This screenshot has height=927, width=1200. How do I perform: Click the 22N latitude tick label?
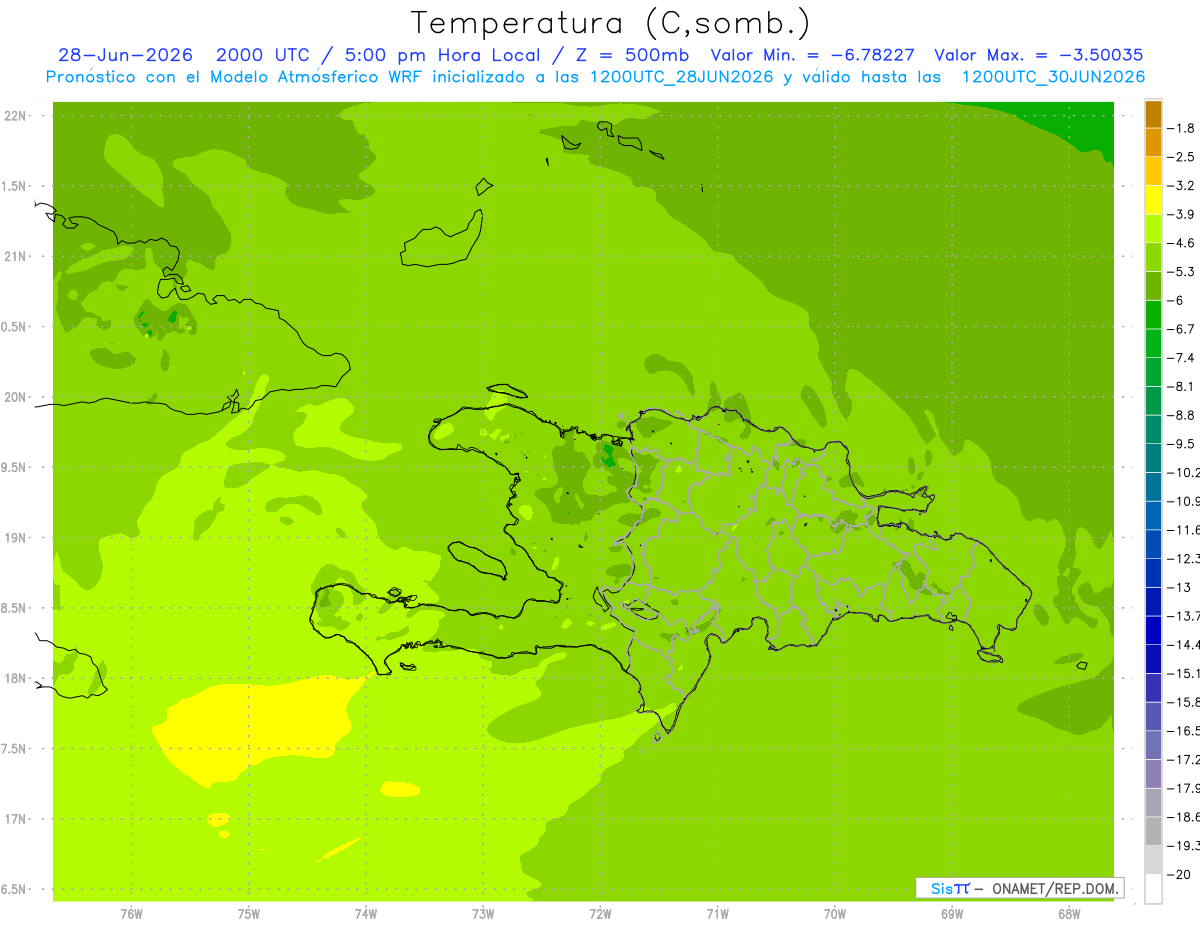(15, 115)
